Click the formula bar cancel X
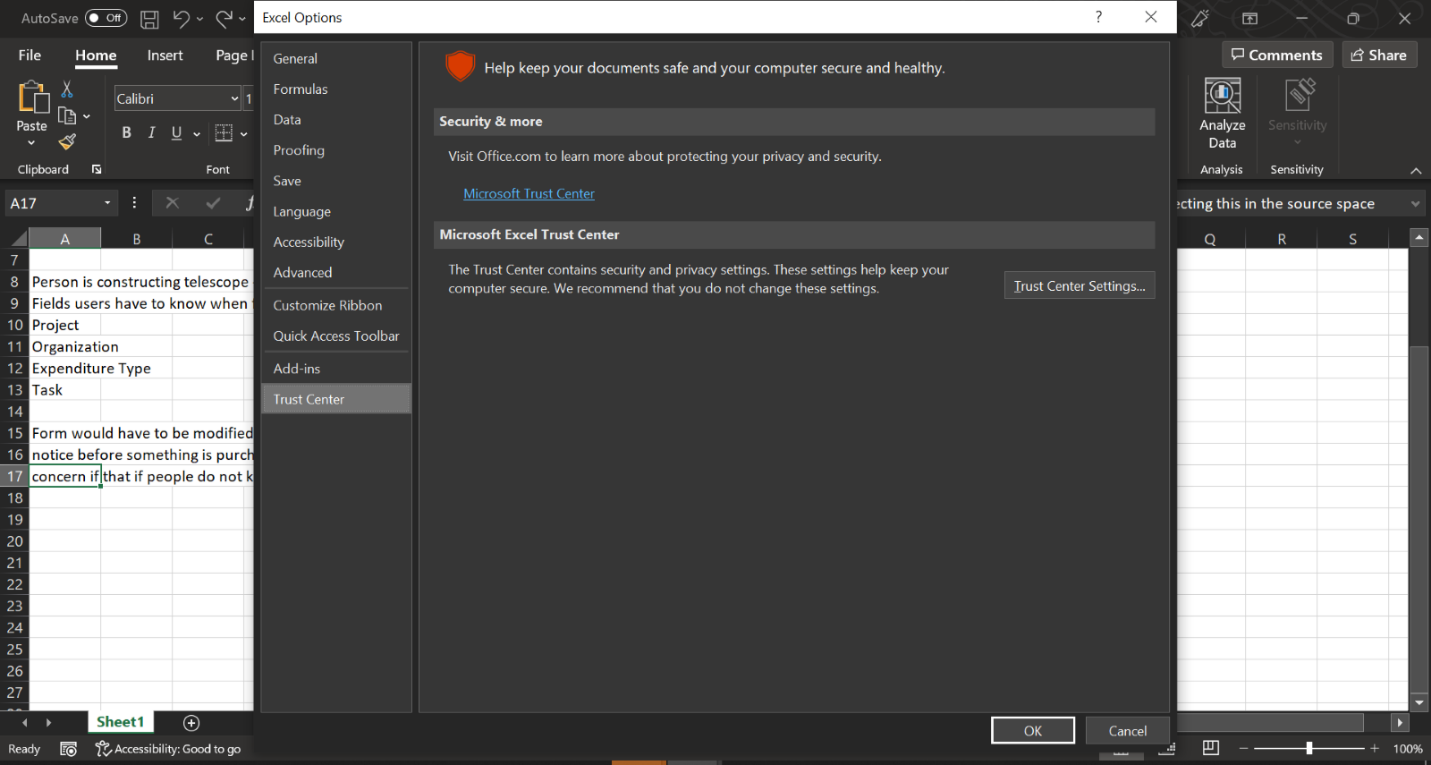 pyautogui.click(x=172, y=203)
